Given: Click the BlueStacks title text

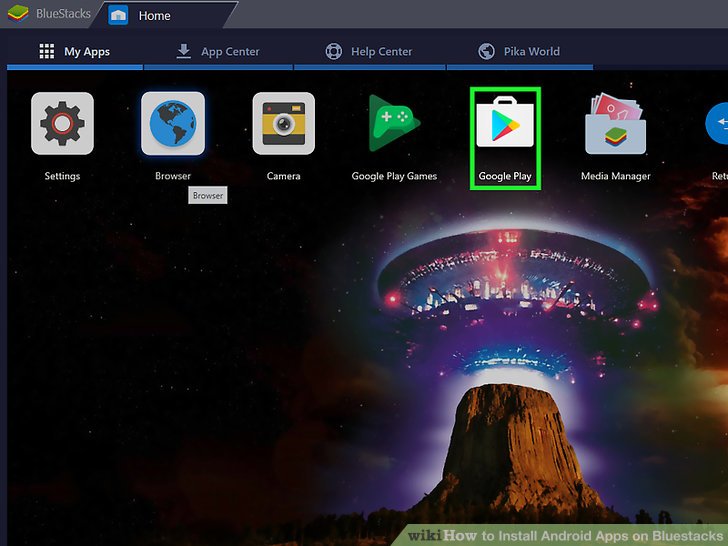Looking at the screenshot, I should tap(63, 13).
